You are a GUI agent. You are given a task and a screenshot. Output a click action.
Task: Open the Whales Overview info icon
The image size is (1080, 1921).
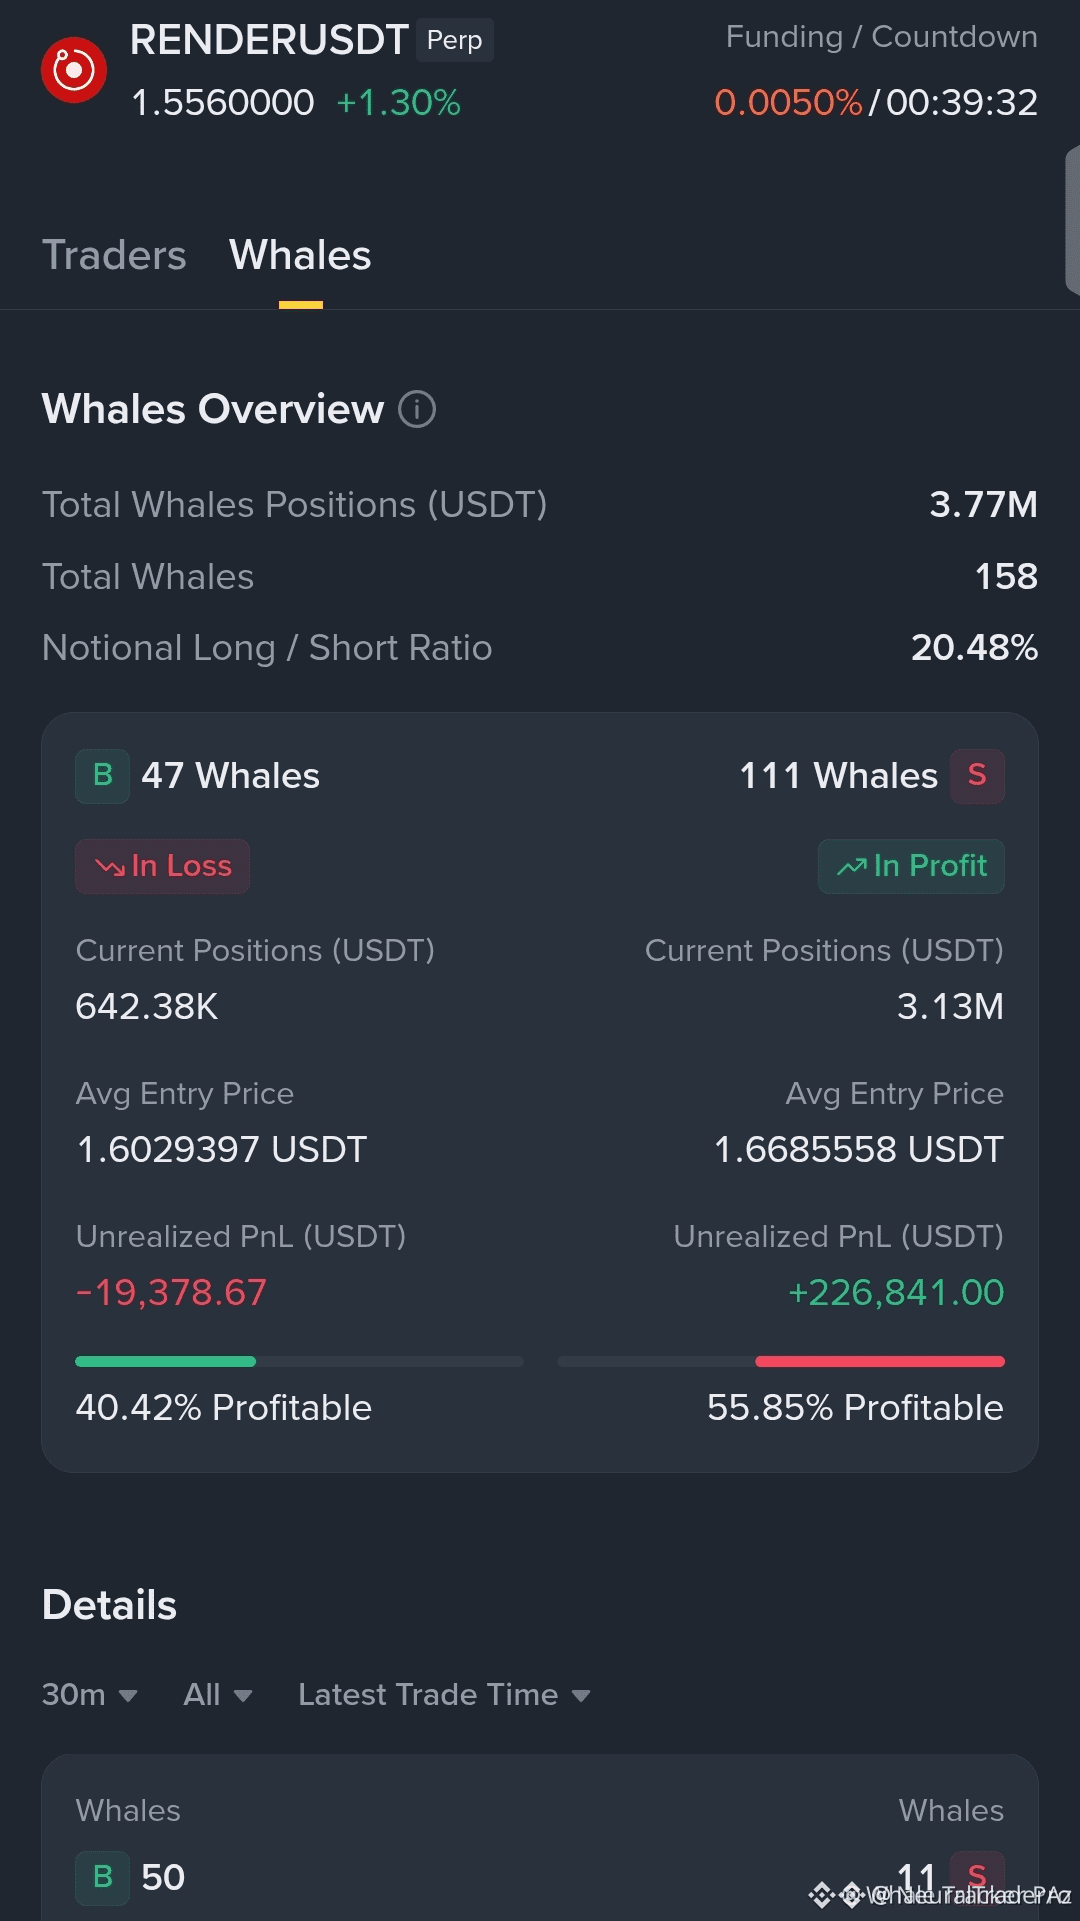click(x=417, y=409)
